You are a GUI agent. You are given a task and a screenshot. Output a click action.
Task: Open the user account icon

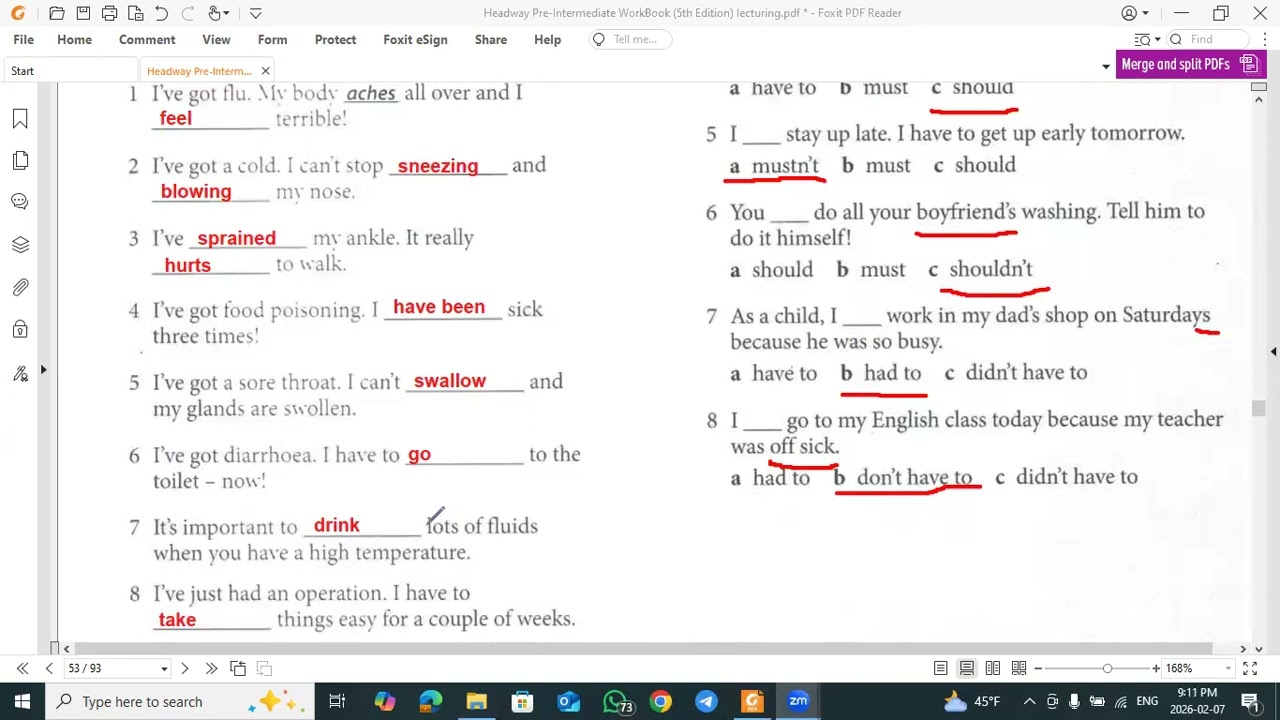coord(1129,13)
